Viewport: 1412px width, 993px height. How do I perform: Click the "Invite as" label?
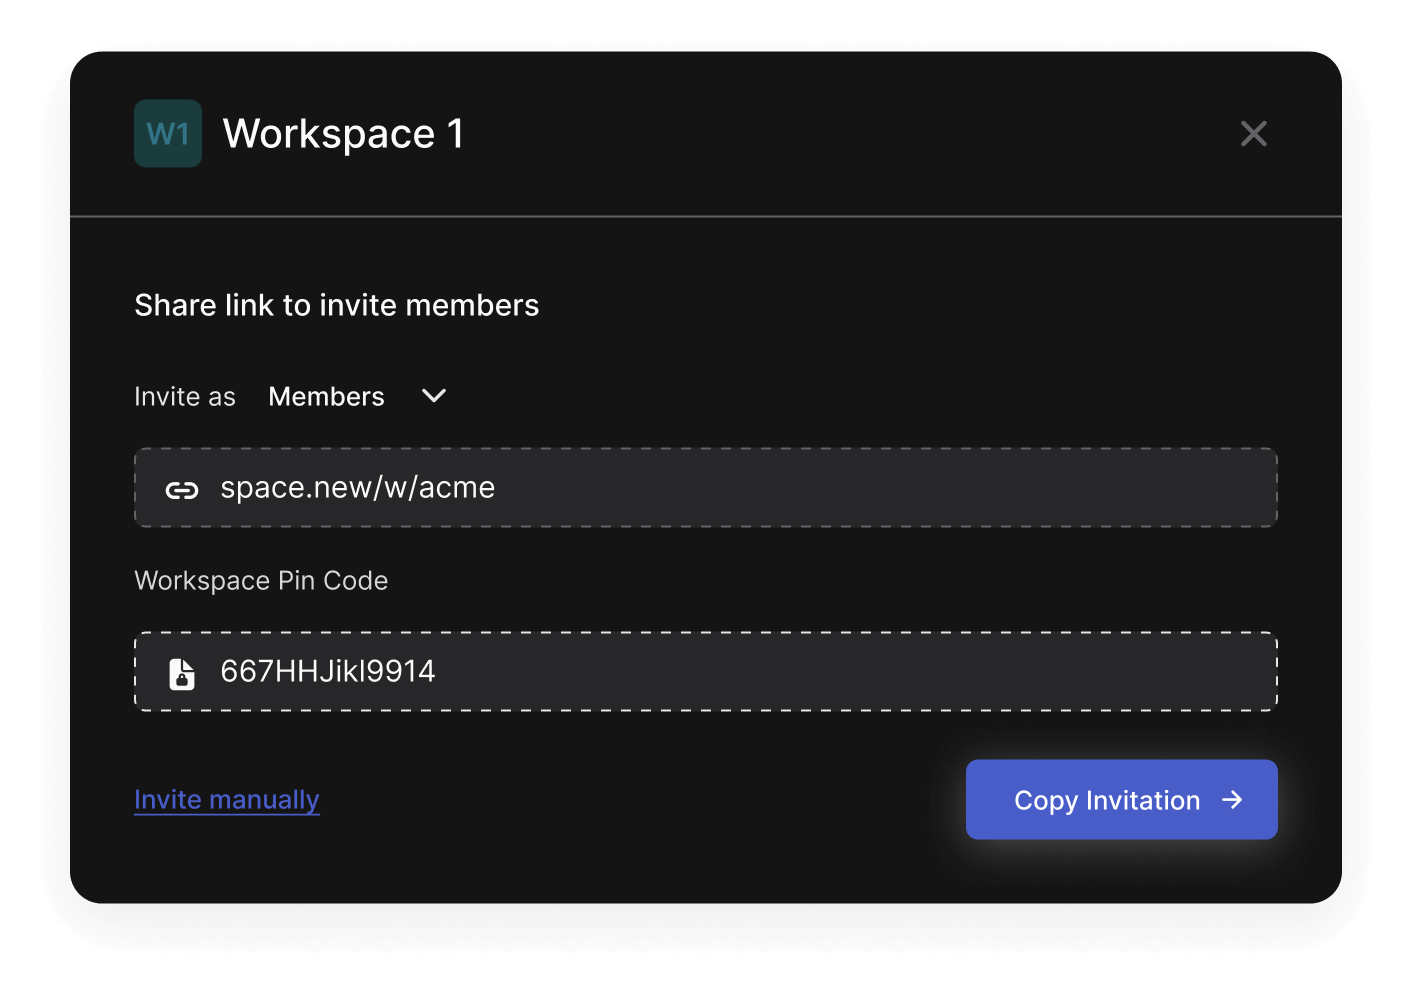tap(185, 397)
